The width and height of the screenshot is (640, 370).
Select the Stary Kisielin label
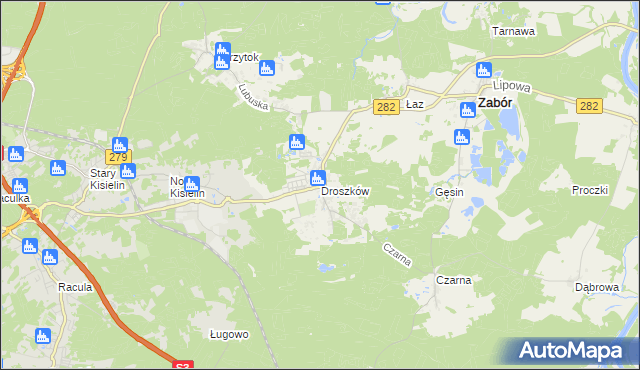107,179
